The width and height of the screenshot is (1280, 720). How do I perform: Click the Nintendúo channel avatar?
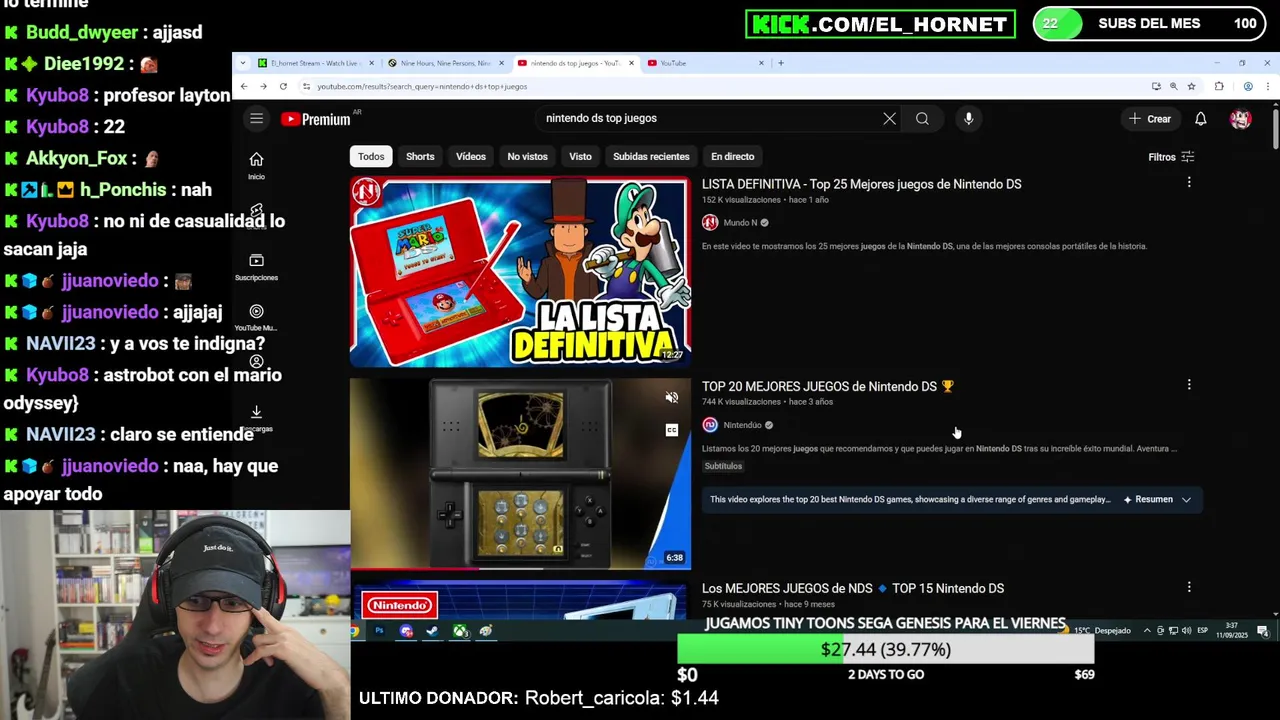710,425
